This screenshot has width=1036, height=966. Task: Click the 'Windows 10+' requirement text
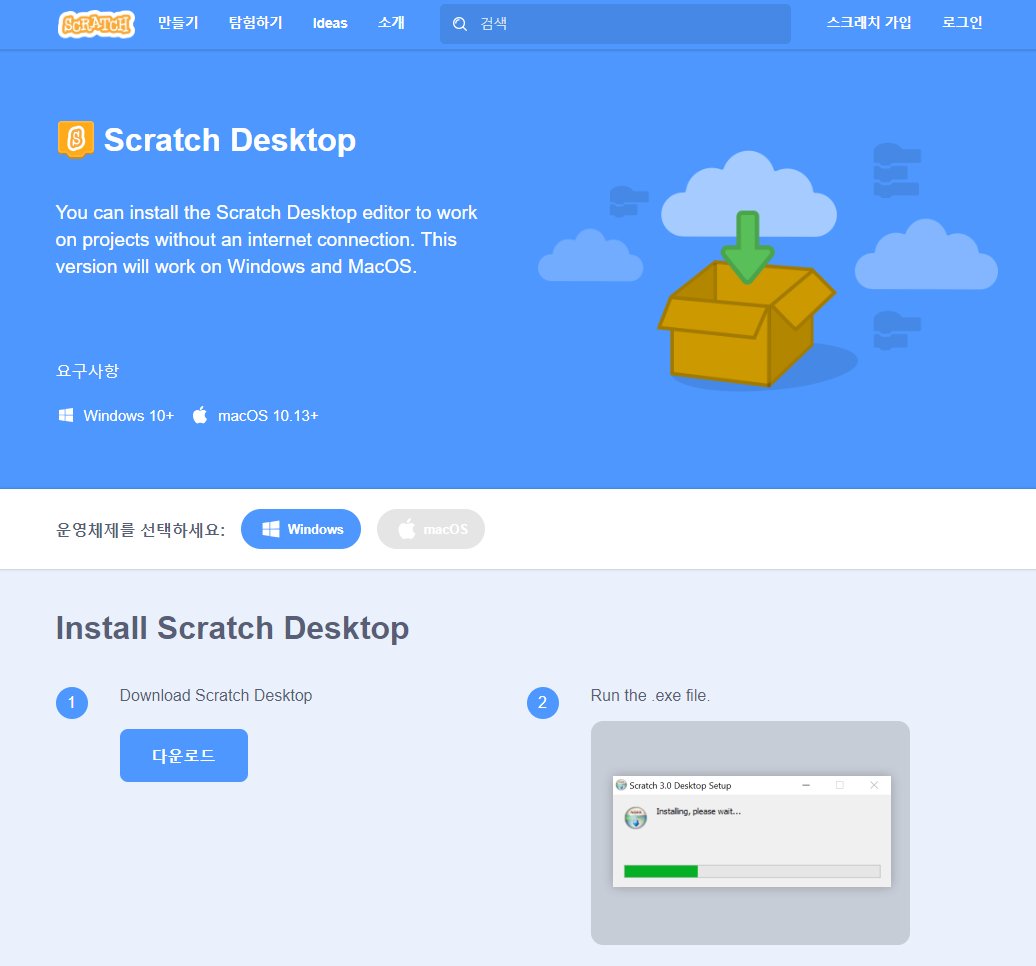coord(129,416)
